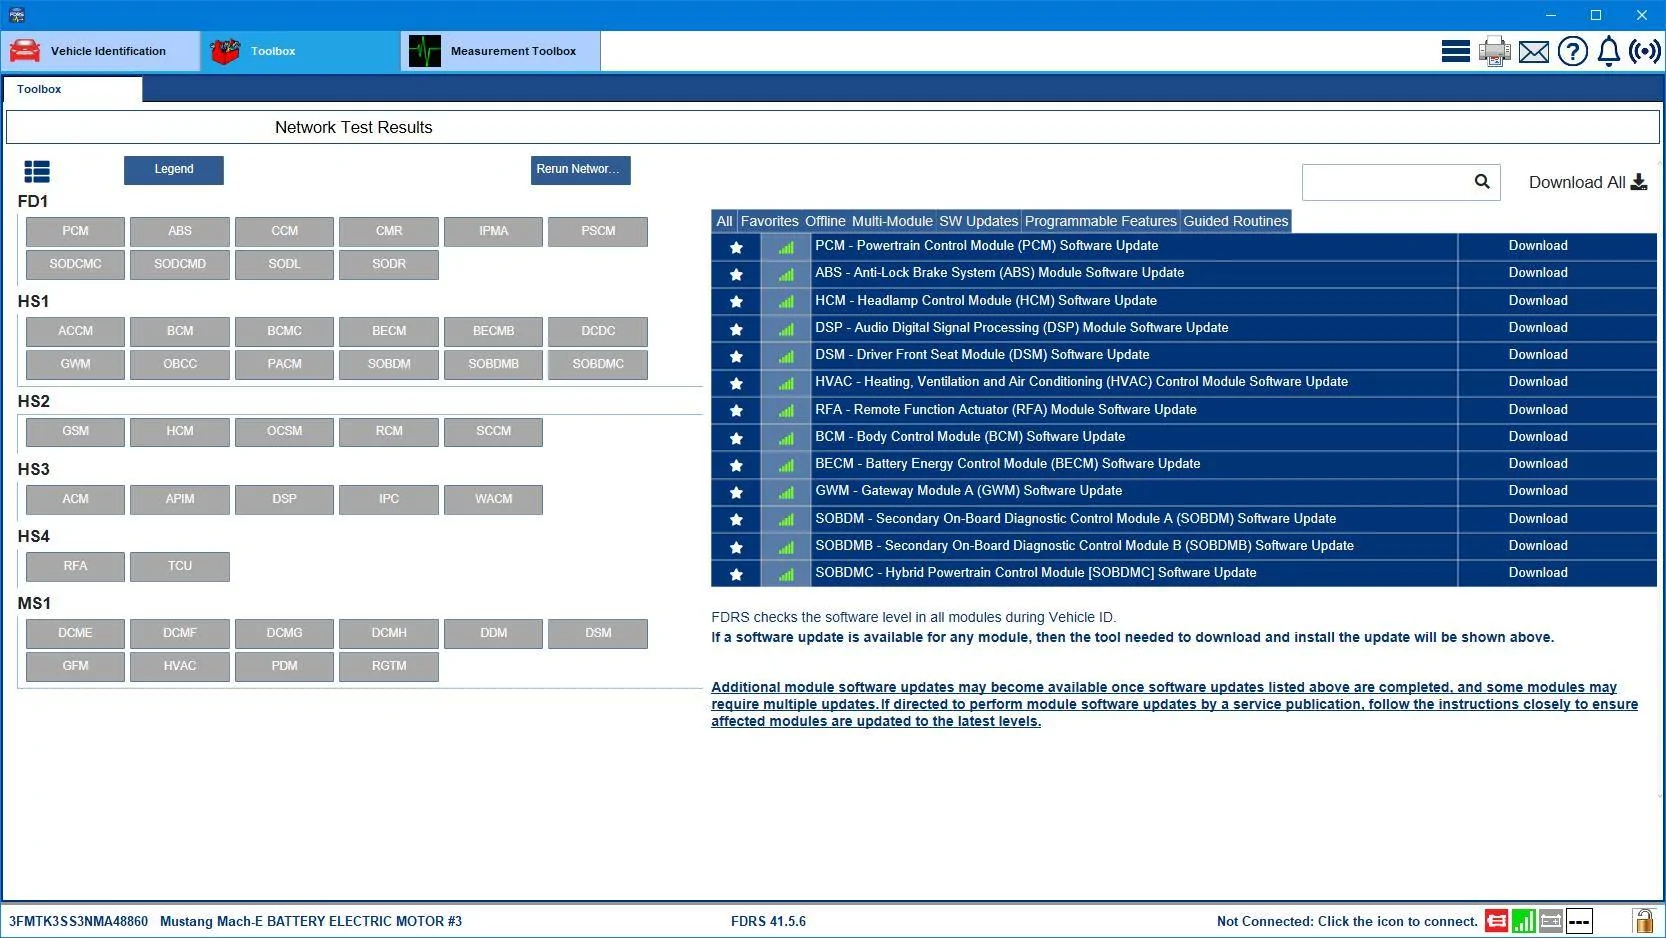The height and width of the screenshot is (938, 1666).
Task: Open the envelope mail icon
Action: tap(1533, 52)
